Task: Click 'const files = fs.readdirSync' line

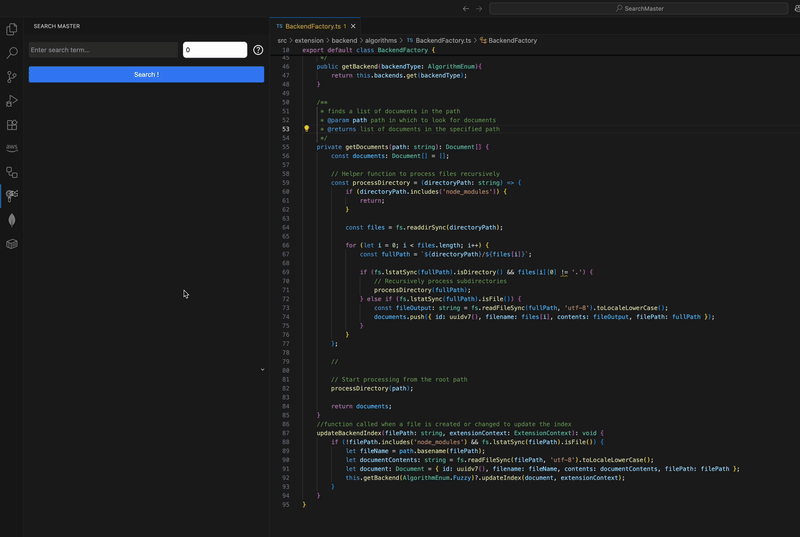Action: pyautogui.click(x=424, y=227)
